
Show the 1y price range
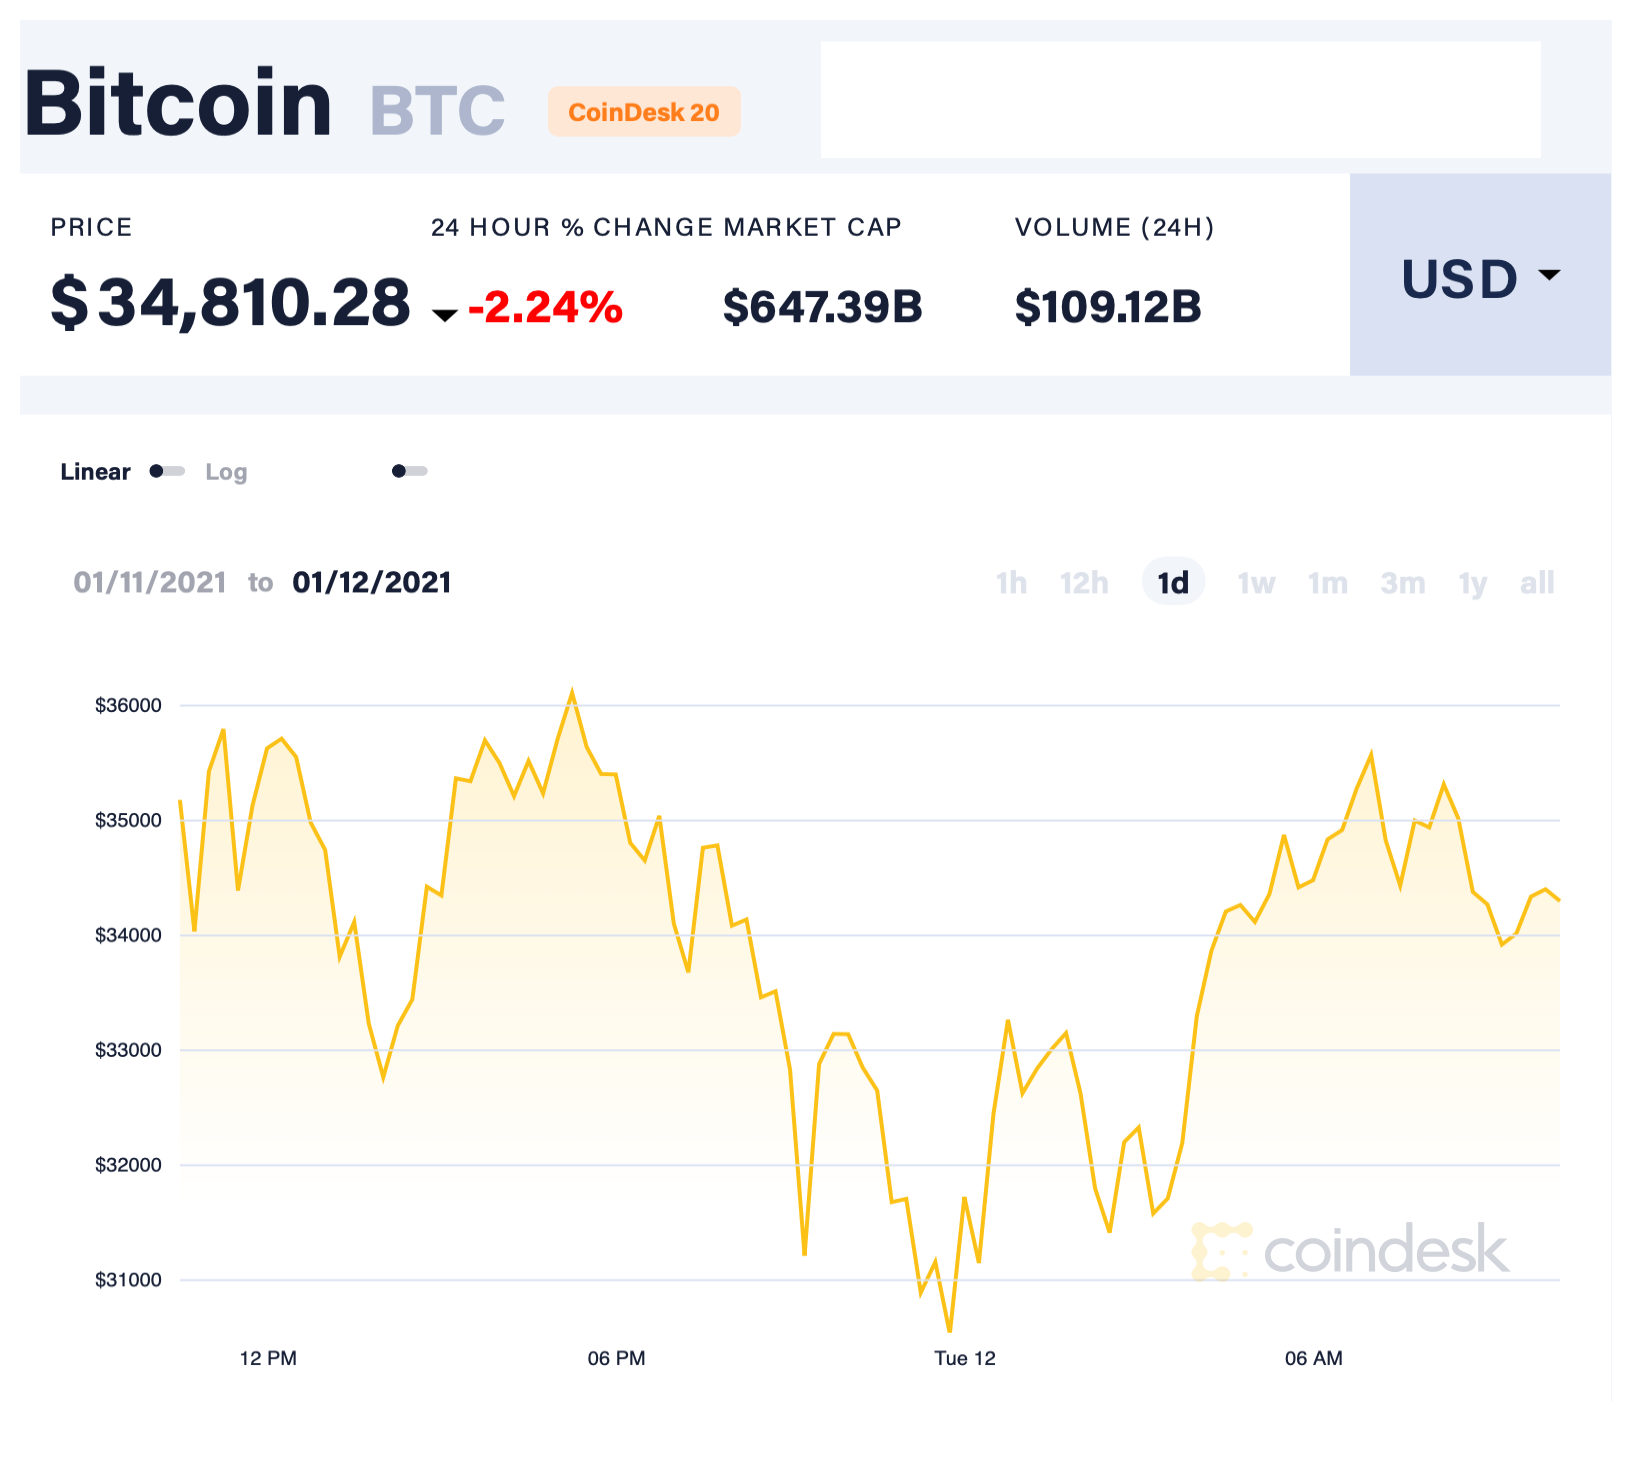(x=1472, y=583)
